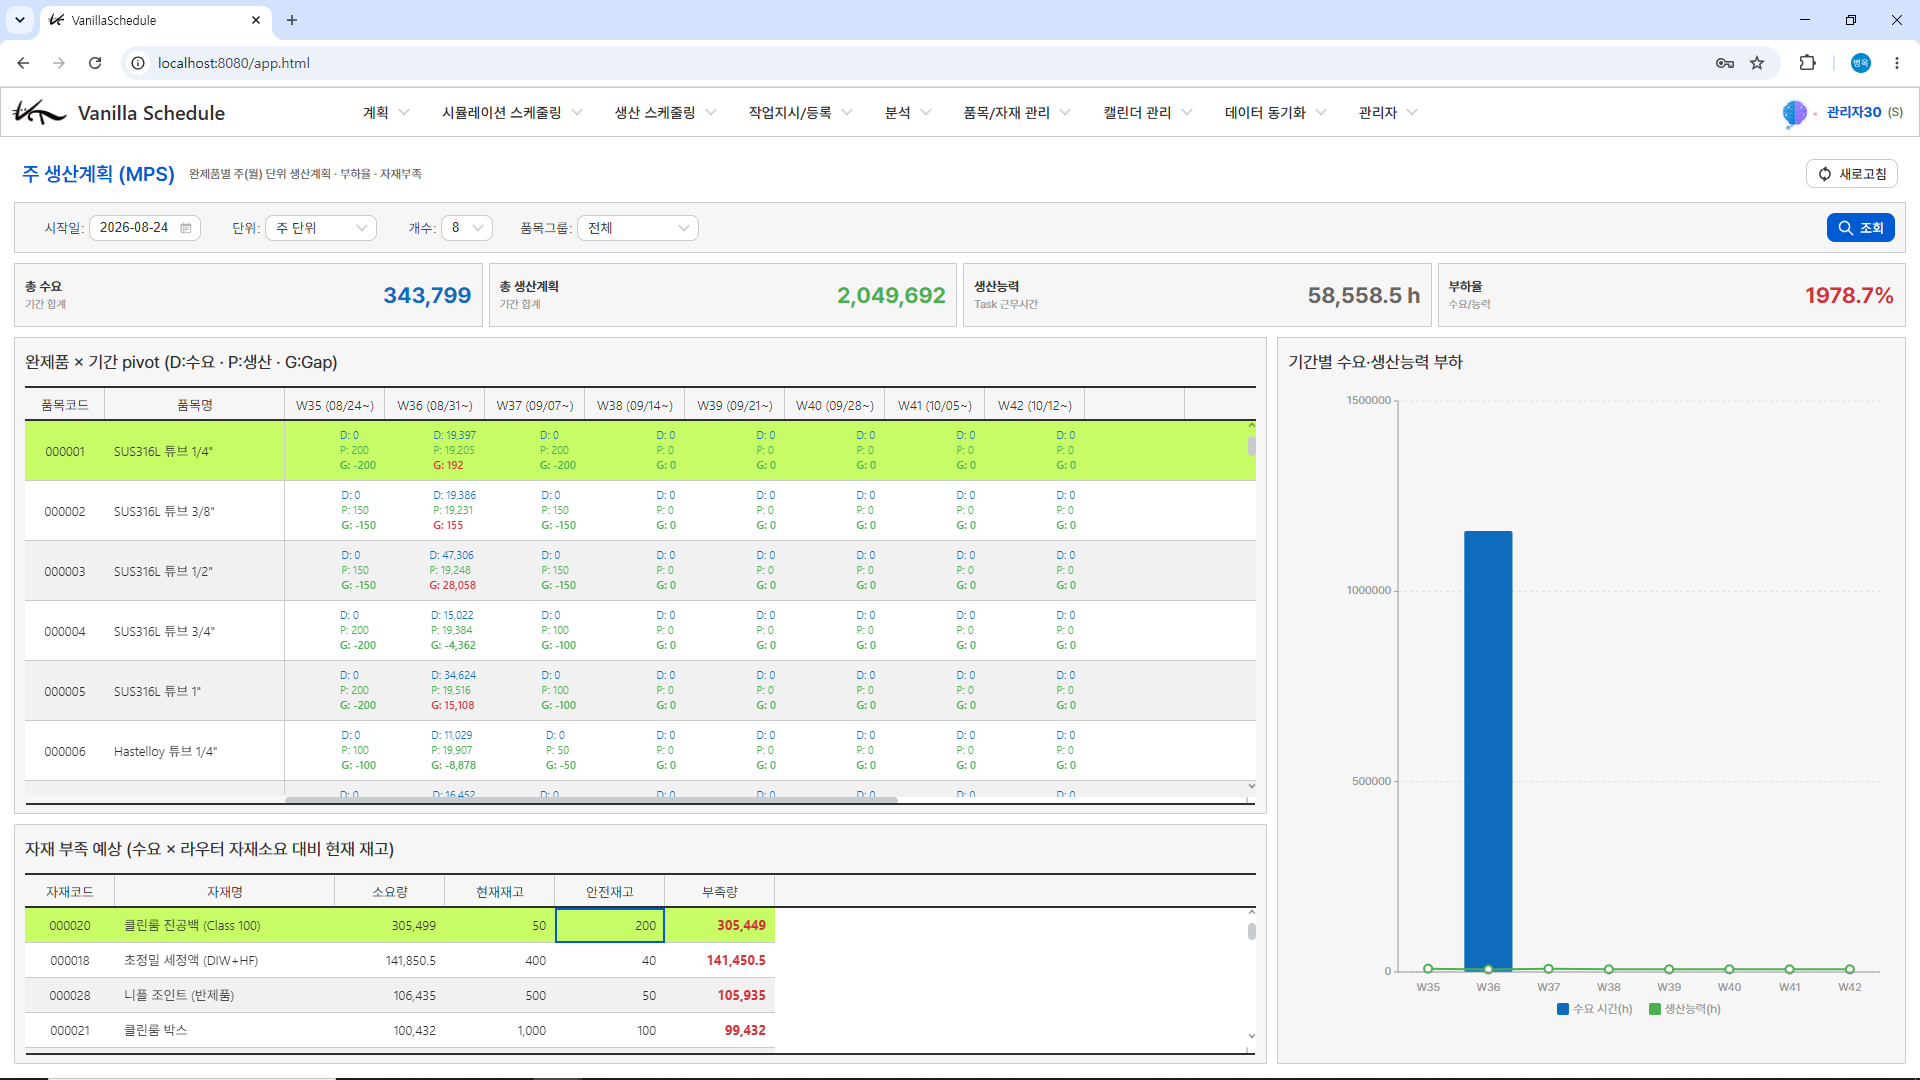Viewport: 1920px width, 1080px height.
Task: Click the user avatar icon beside 관리자30
Action: click(x=1794, y=113)
